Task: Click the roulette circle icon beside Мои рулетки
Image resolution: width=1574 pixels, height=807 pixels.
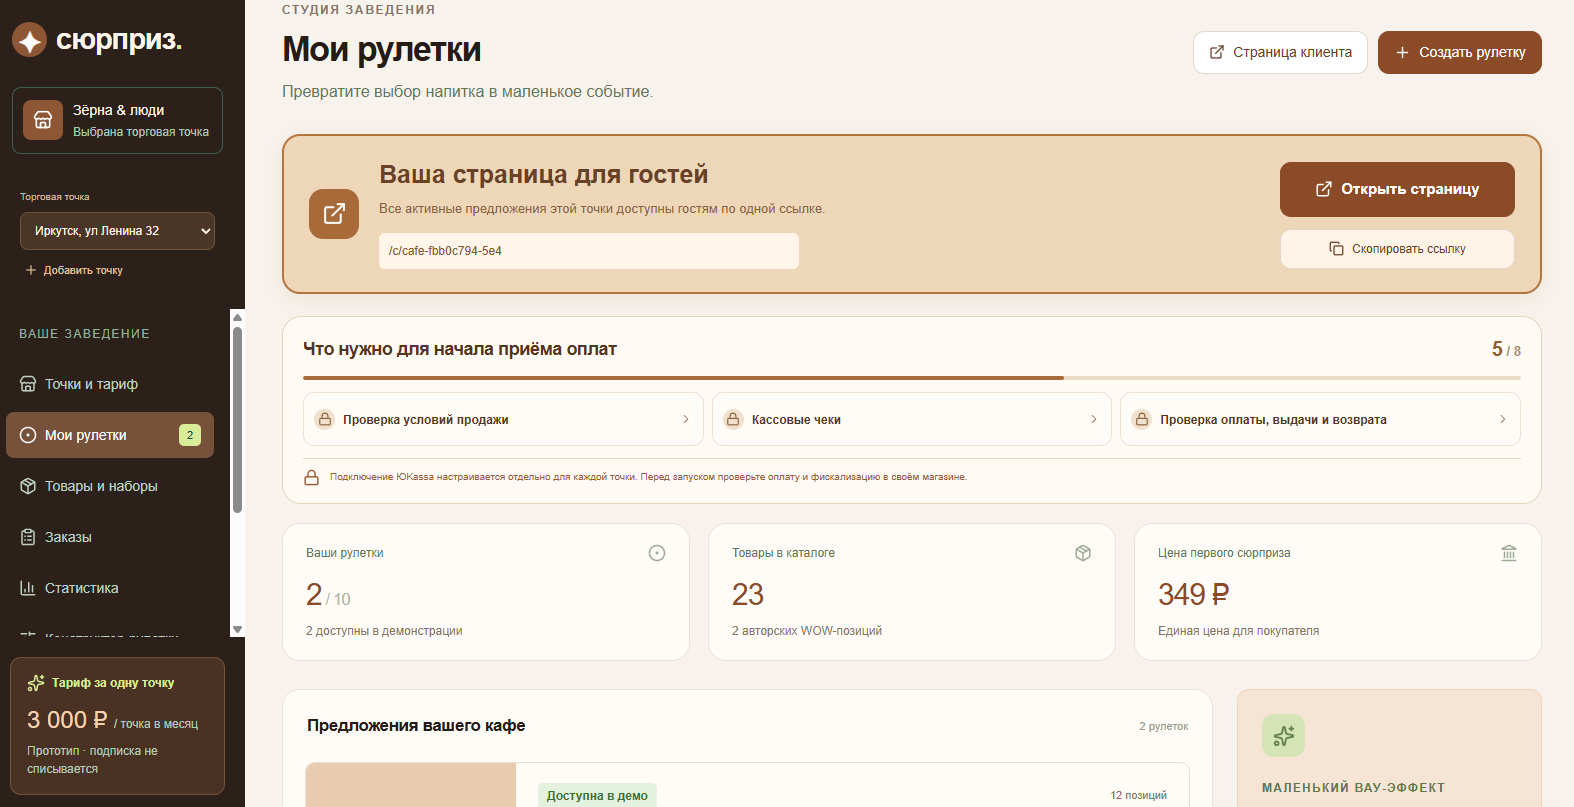Action: point(28,435)
